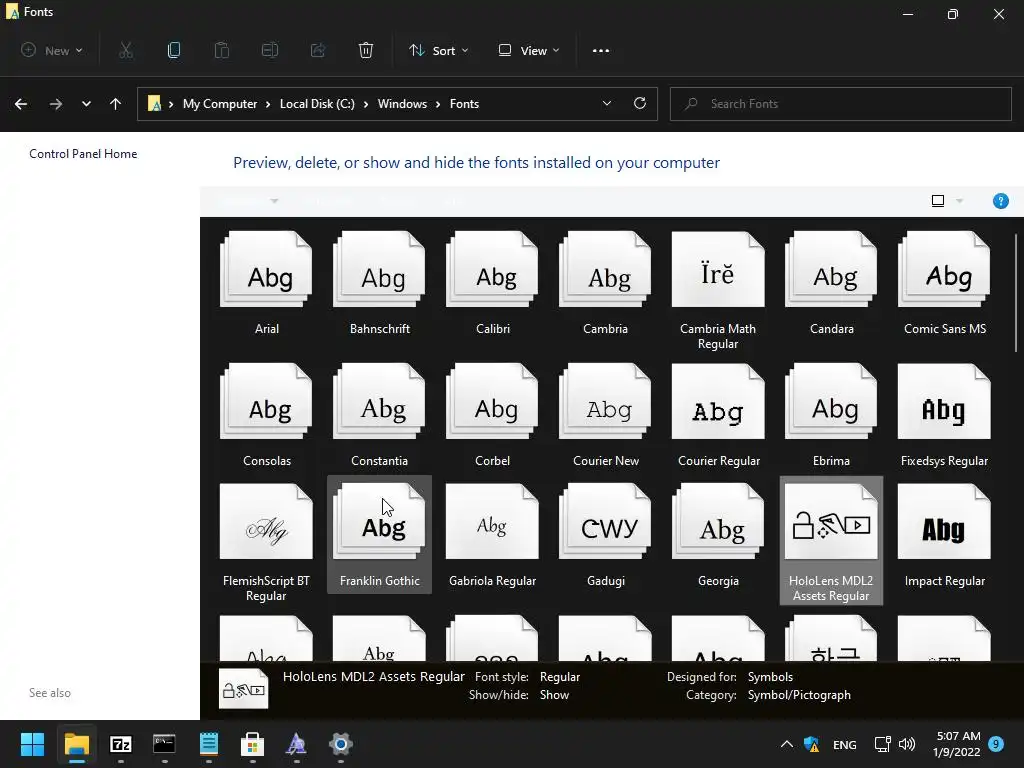Click Windows in the breadcrumb

(x=402, y=104)
